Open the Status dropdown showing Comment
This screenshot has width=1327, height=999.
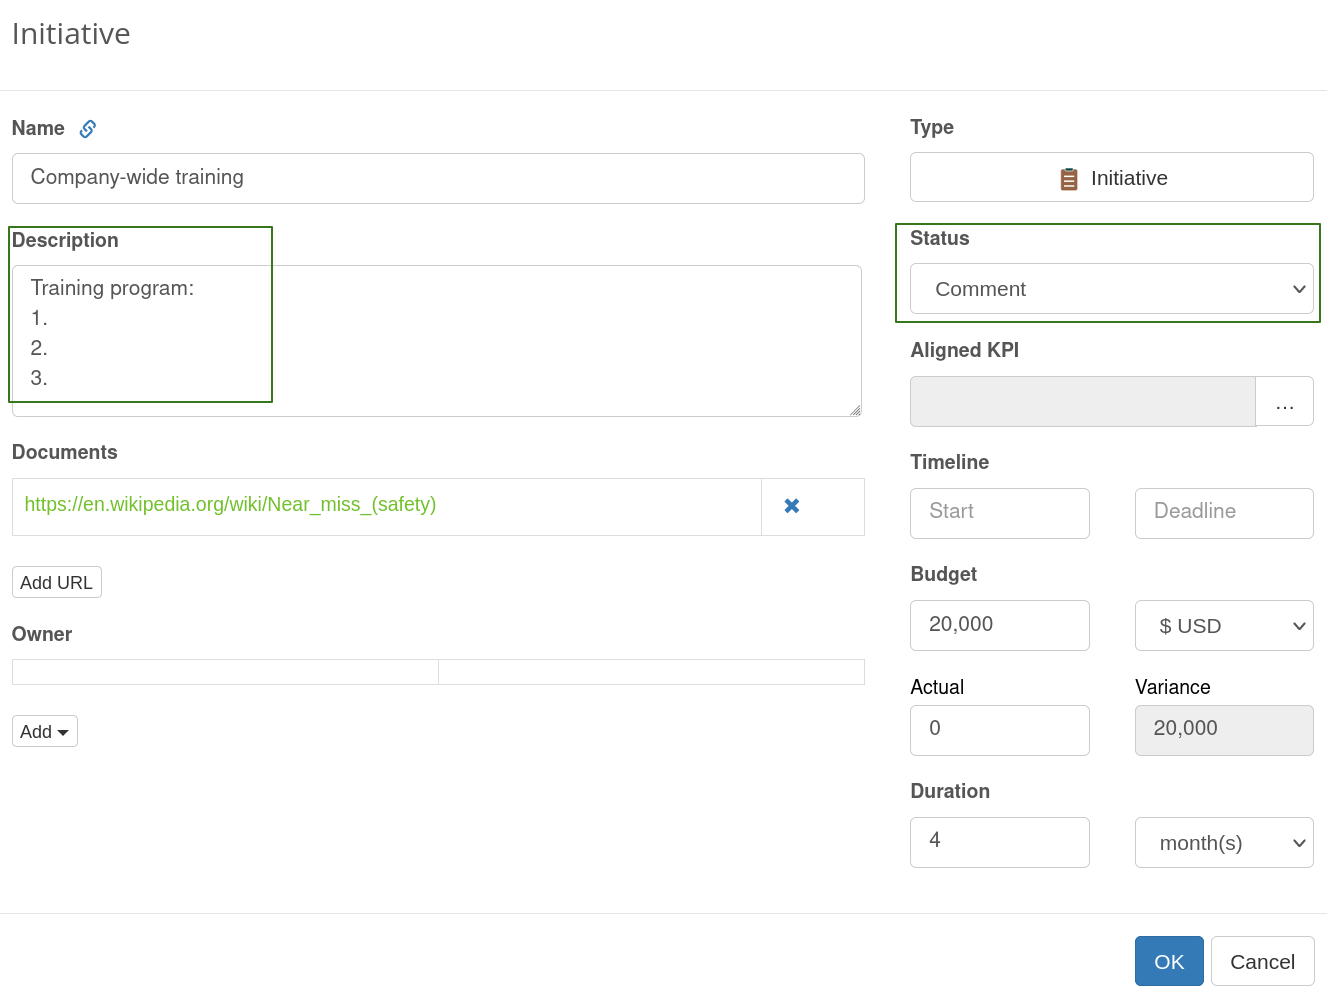click(x=1111, y=289)
